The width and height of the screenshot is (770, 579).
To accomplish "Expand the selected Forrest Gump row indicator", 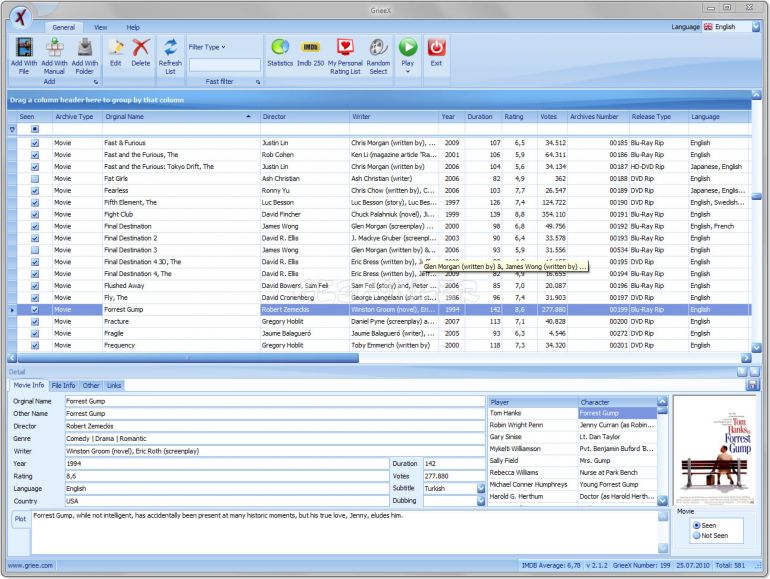I will [x=12, y=310].
